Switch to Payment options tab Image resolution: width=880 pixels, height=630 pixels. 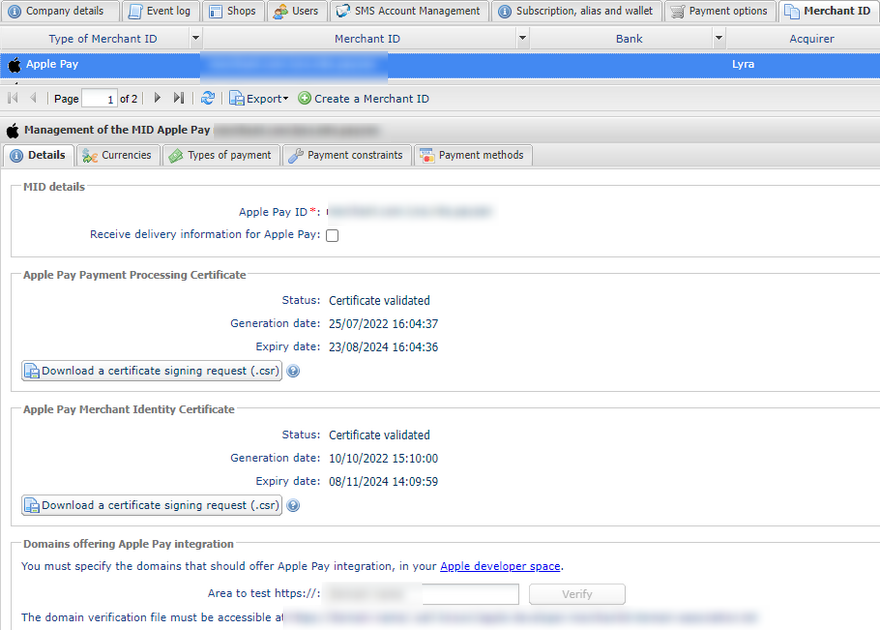click(720, 11)
